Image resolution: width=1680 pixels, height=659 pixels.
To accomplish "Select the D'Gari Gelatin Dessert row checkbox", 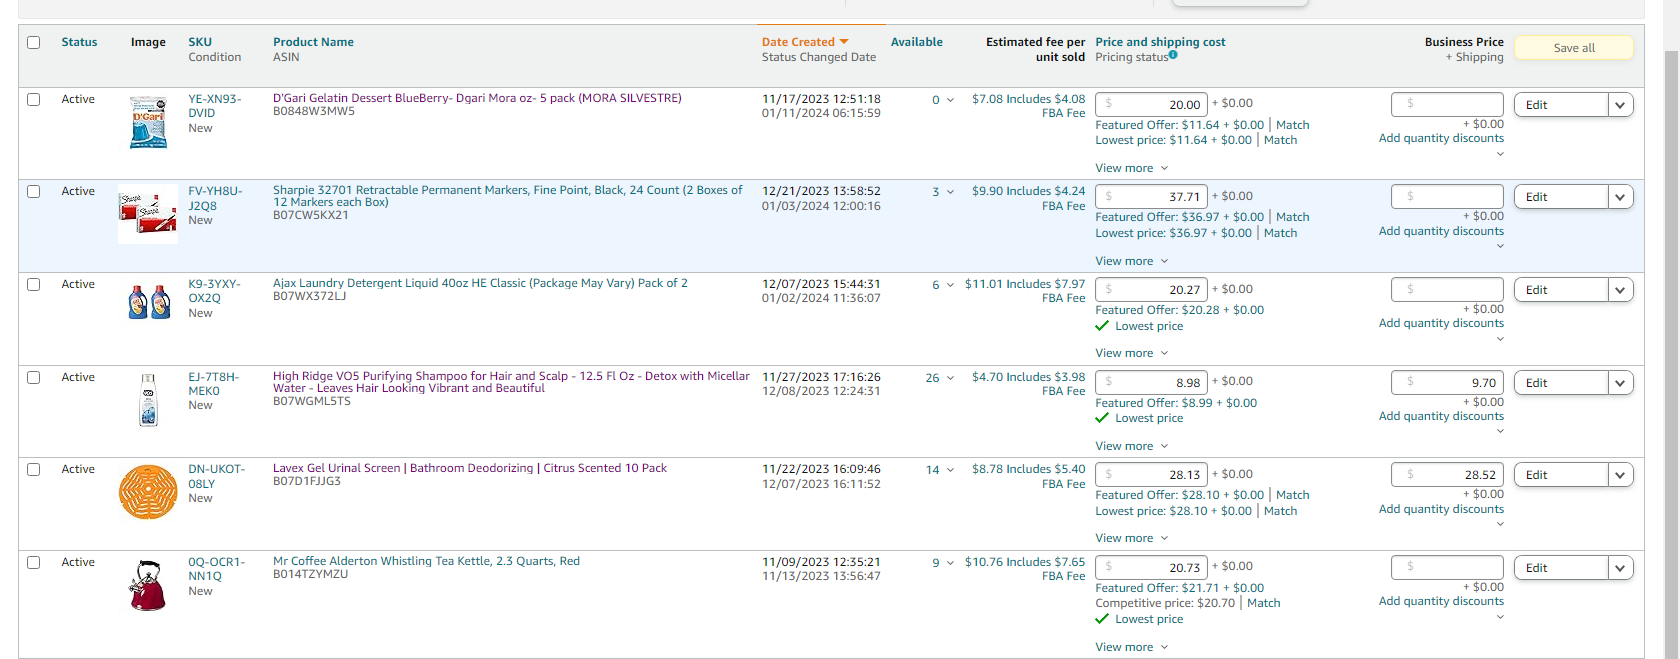I will (34, 100).
